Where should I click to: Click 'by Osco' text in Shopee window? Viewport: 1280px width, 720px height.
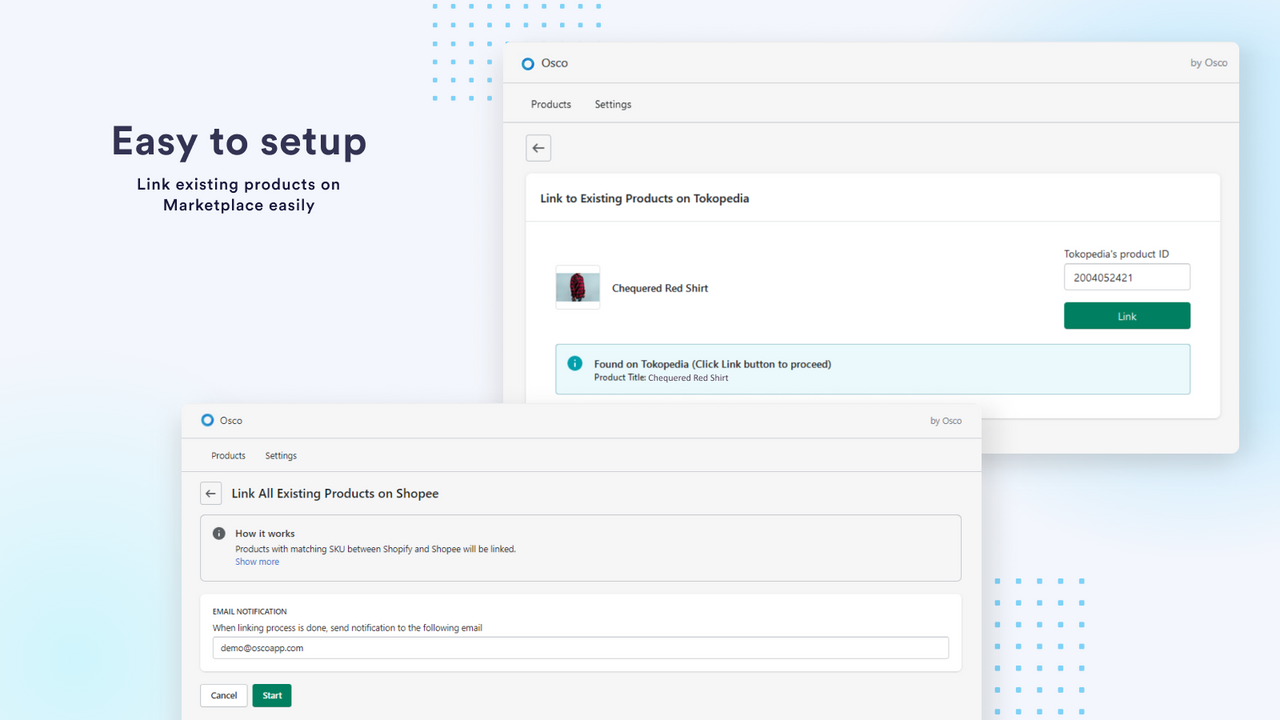(x=946, y=421)
